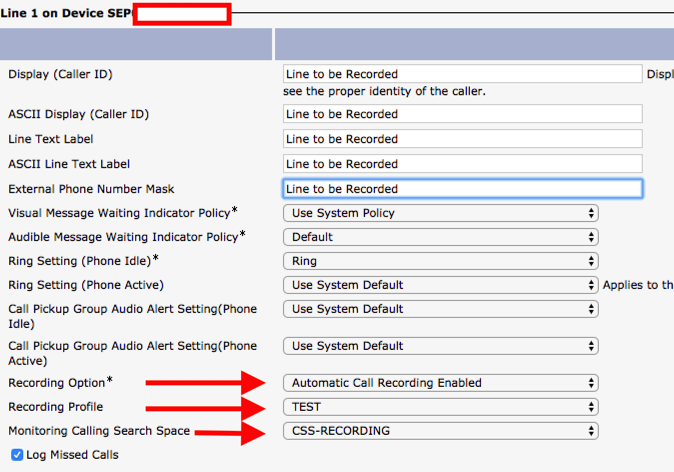674x472 pixels.
Task: Expand Ring Setting (Phone Active) dropdown
Action: pos(440,285)
